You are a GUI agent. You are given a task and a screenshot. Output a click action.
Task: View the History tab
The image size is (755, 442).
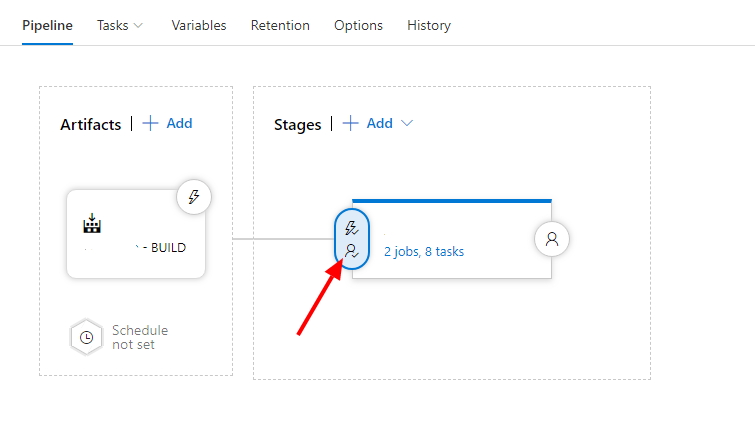pyautogui.click(x=428, y=25)
